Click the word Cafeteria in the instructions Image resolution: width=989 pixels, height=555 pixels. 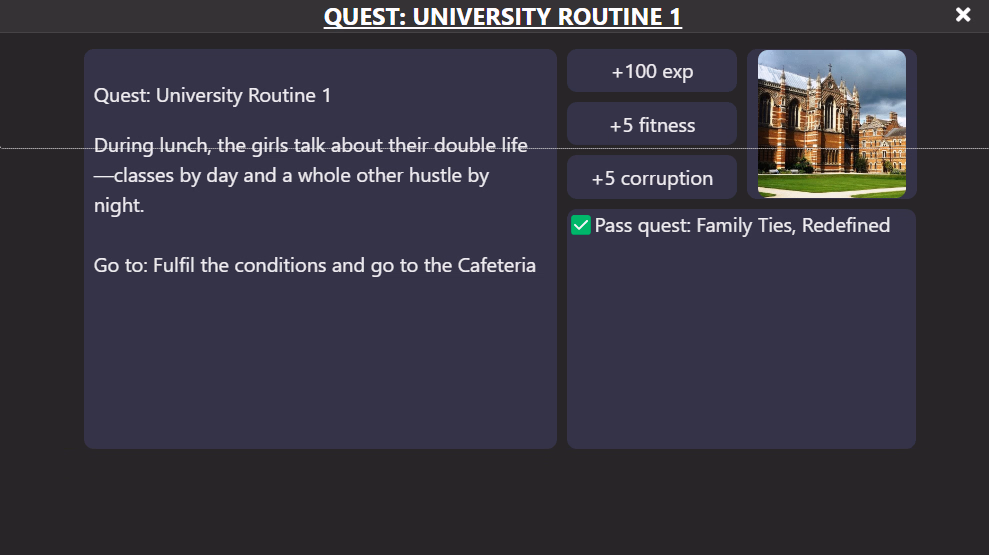click(x=496, y=266)
